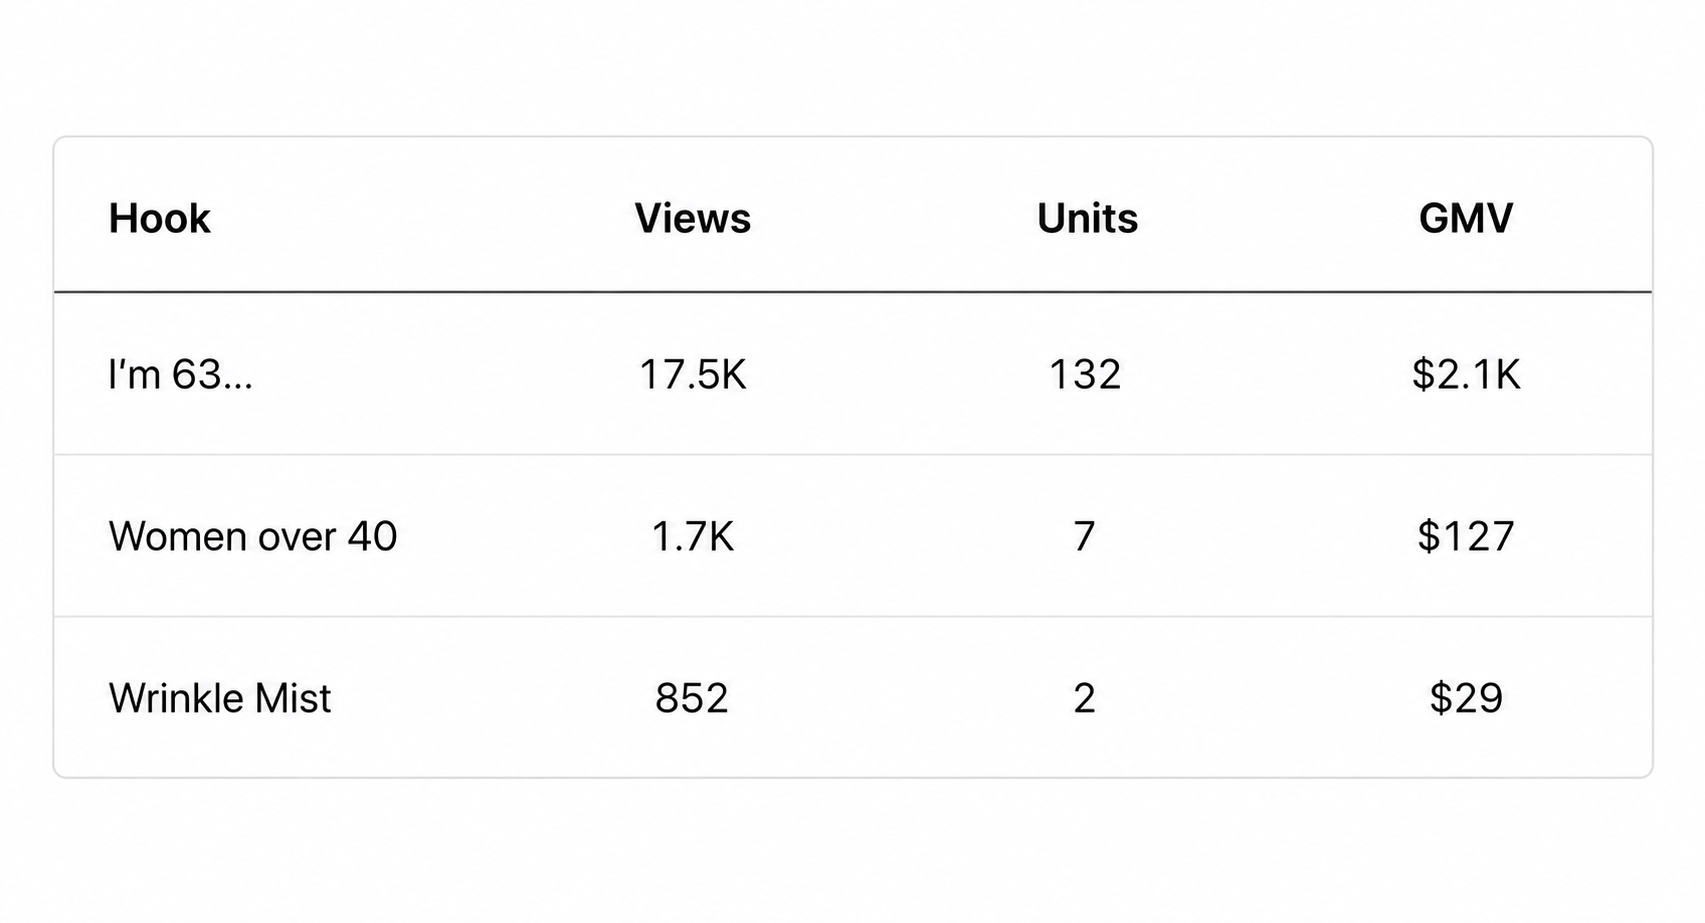Click the 852 views value

[692, 698]
